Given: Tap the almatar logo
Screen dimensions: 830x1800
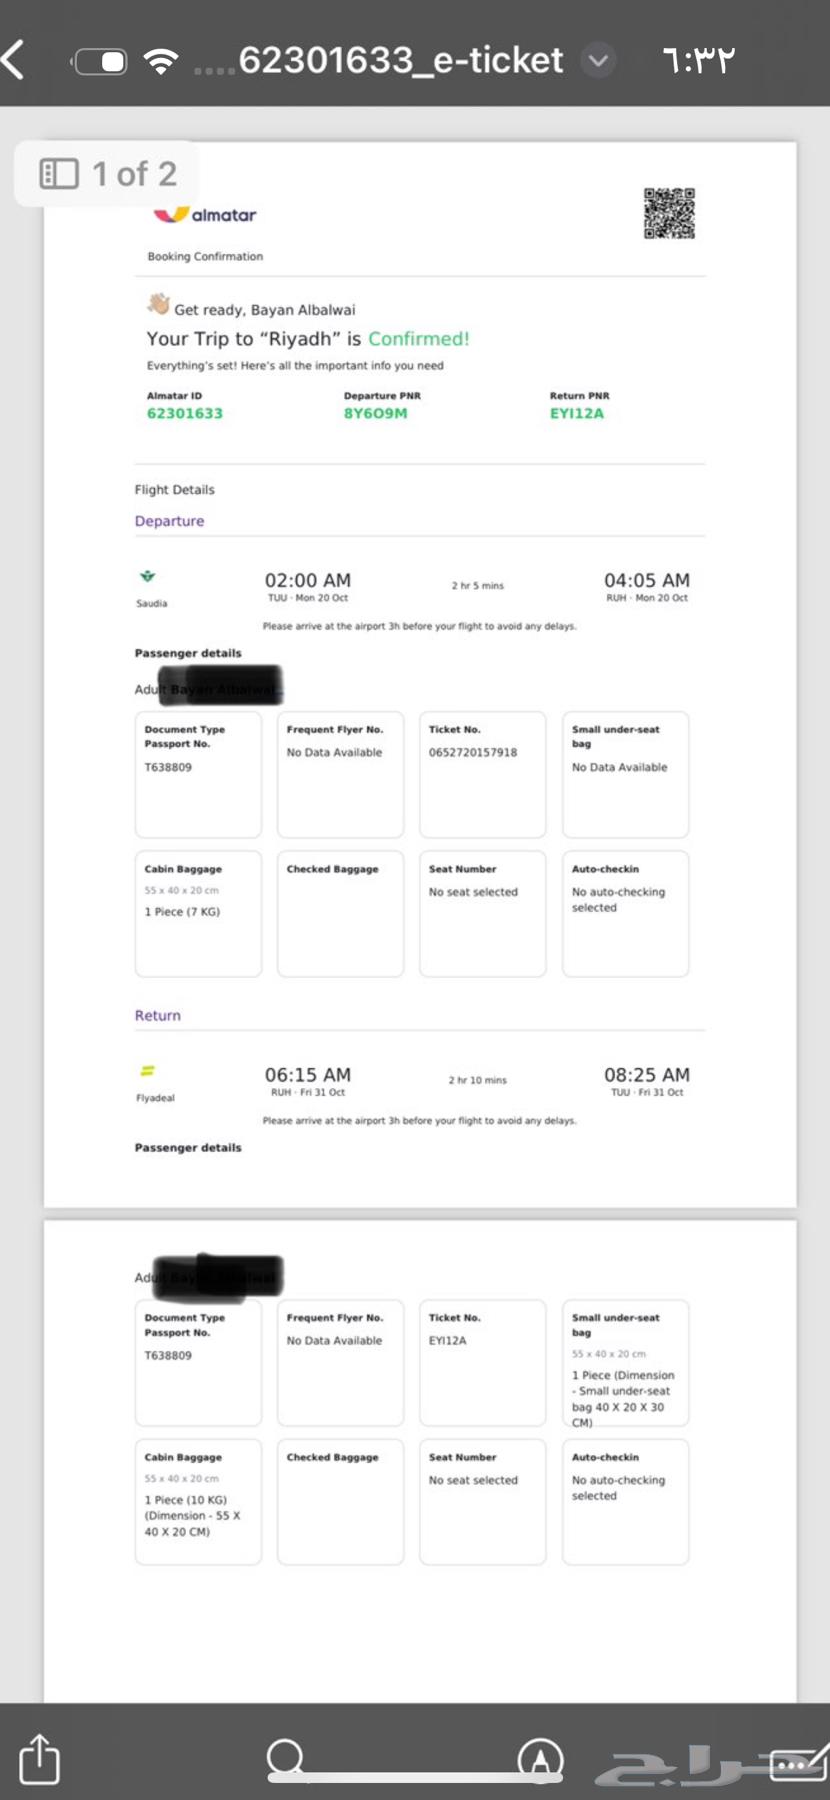Looking at the screenshot, I should click(x=205, y=214).
